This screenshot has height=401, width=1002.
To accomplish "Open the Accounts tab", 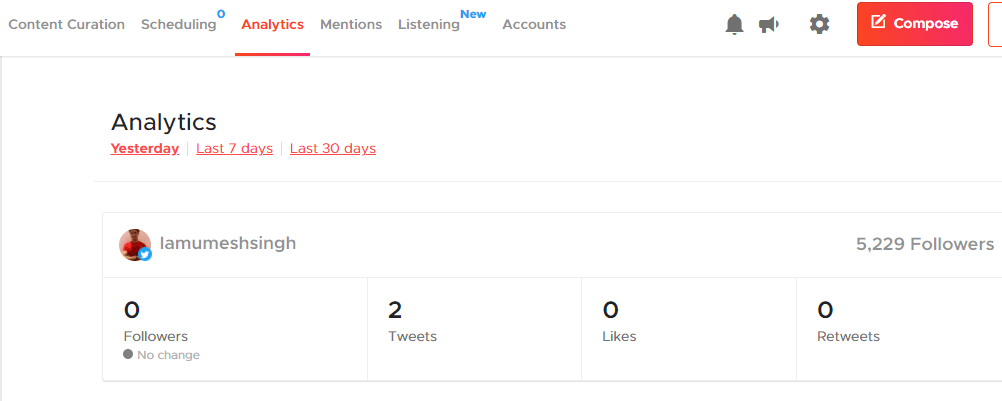I will [534, 24].
